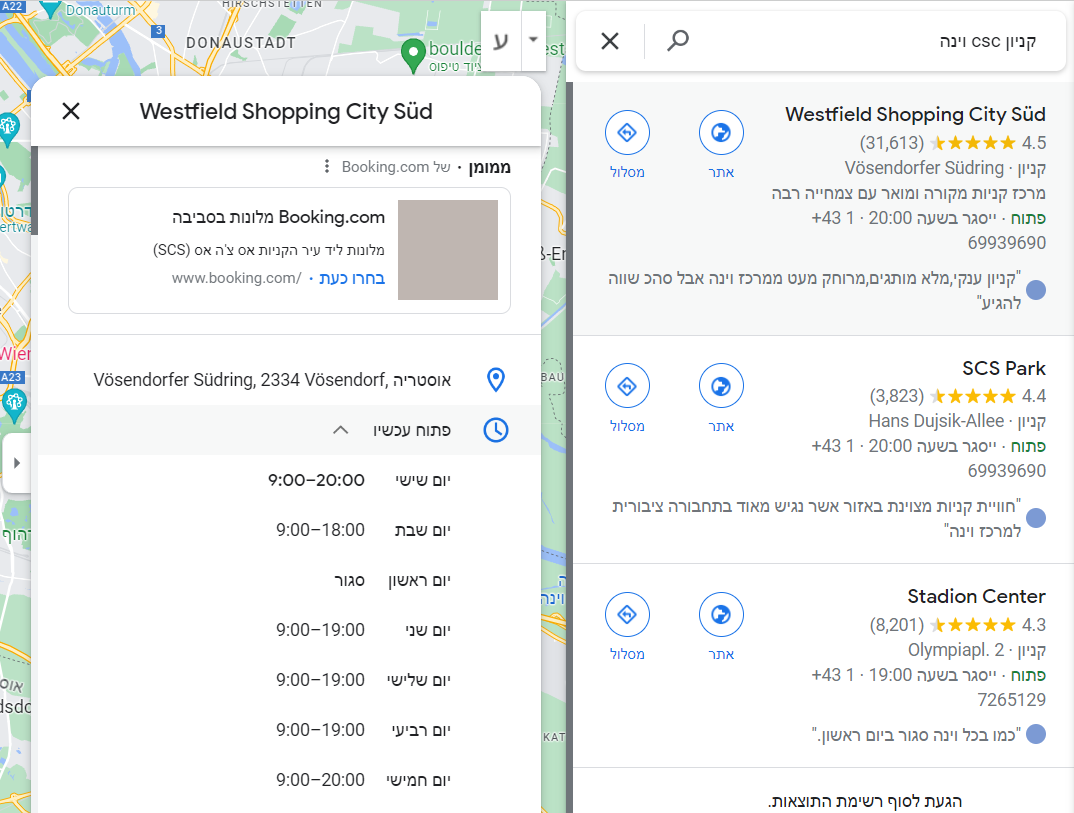This screenshot has height=813, width=1074.
Task: Click the 'Hans Dujsik-Allee · קניון' address line
Action: pyautogui.click(x=957, y=421)
